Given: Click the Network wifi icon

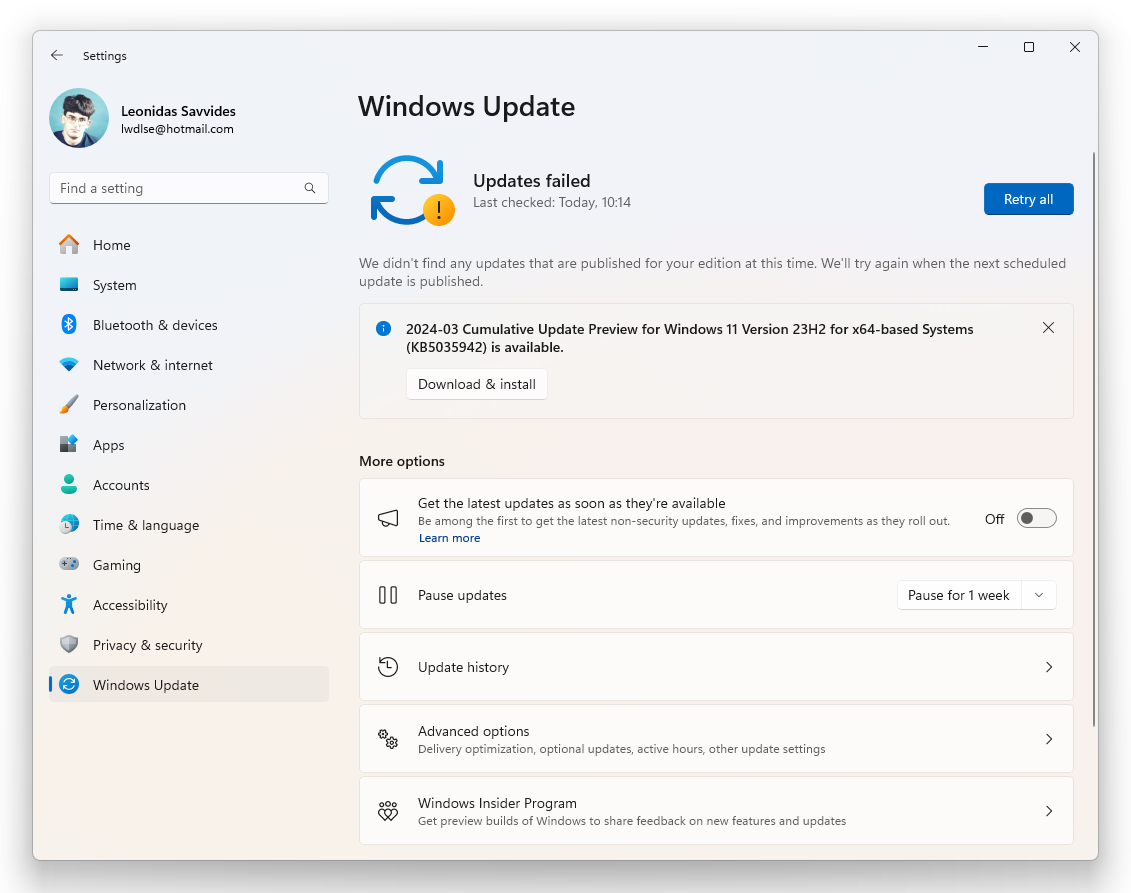Looking at the screenshot, I should (69, 365).
